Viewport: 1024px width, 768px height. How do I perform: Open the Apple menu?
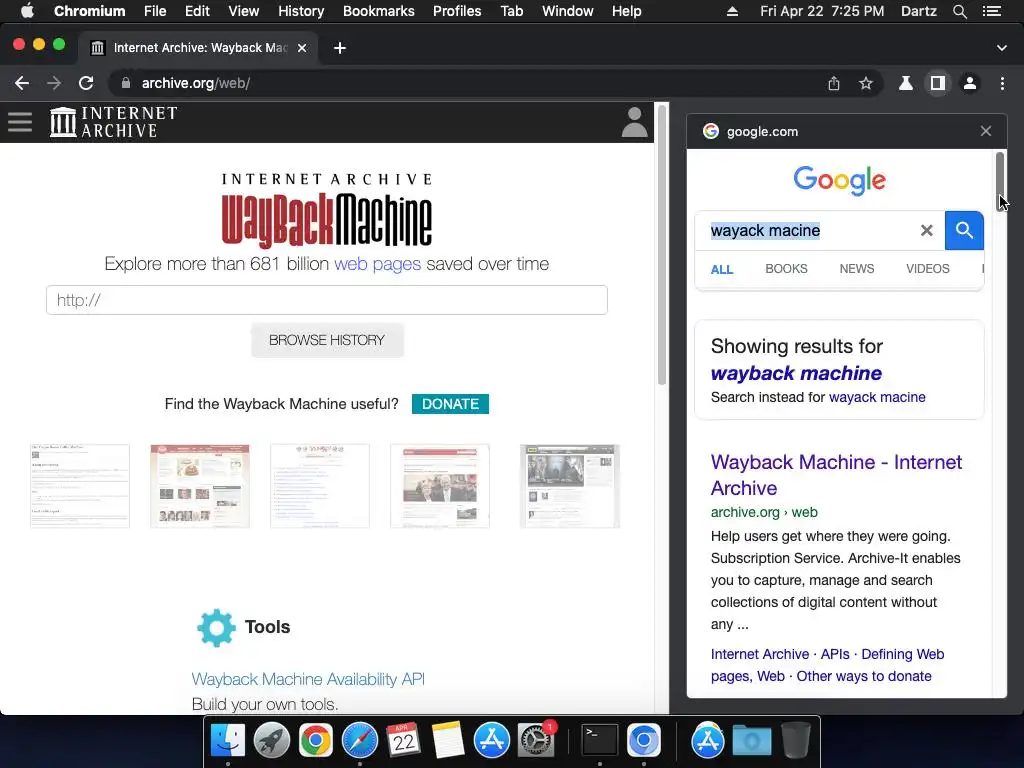(x=27, y=11)
